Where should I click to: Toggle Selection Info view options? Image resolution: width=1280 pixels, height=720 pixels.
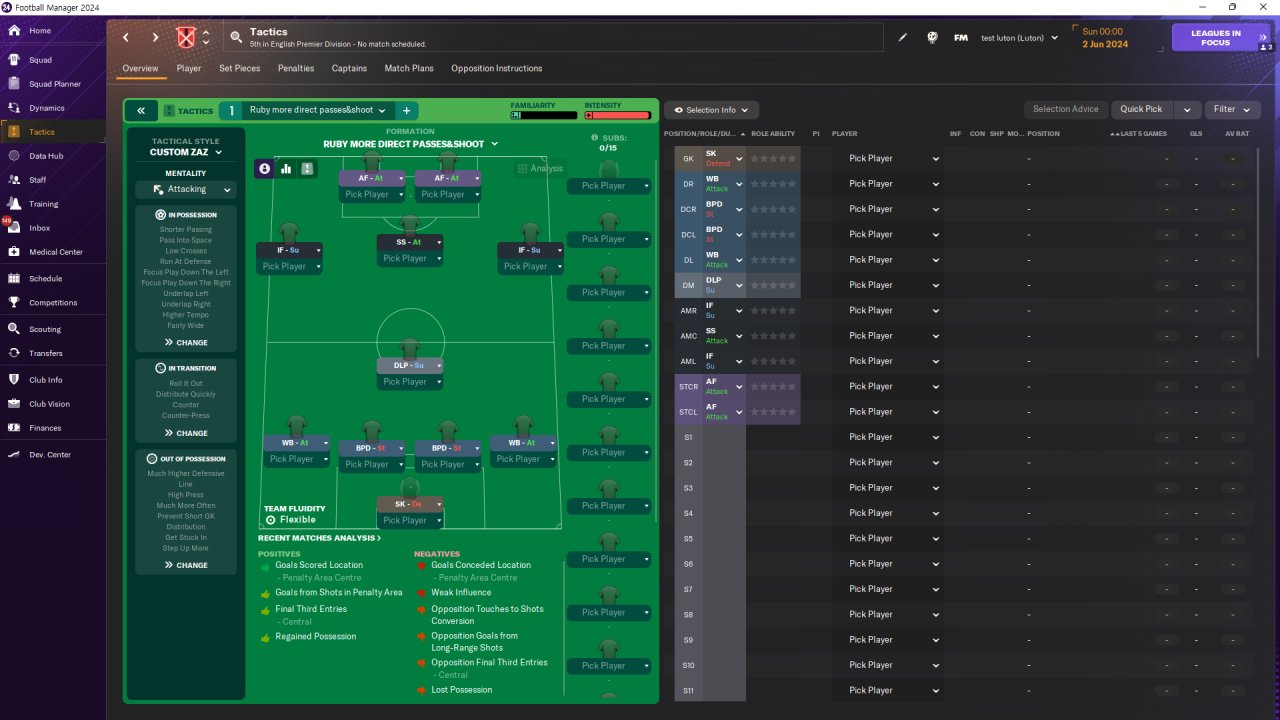[711, 110]
